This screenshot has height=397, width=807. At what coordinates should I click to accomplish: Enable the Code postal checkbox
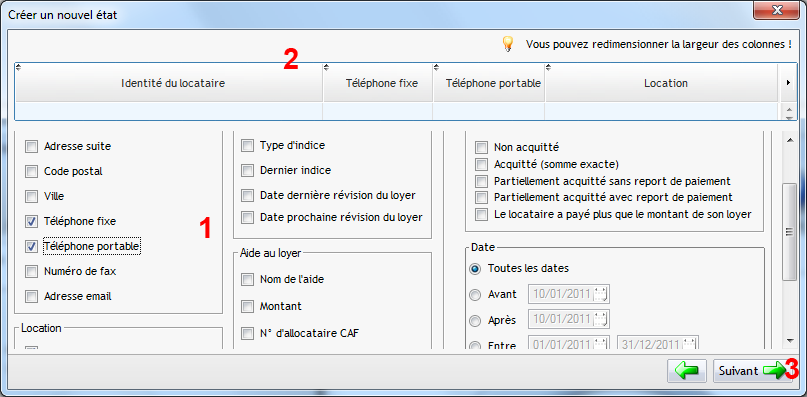31,171
